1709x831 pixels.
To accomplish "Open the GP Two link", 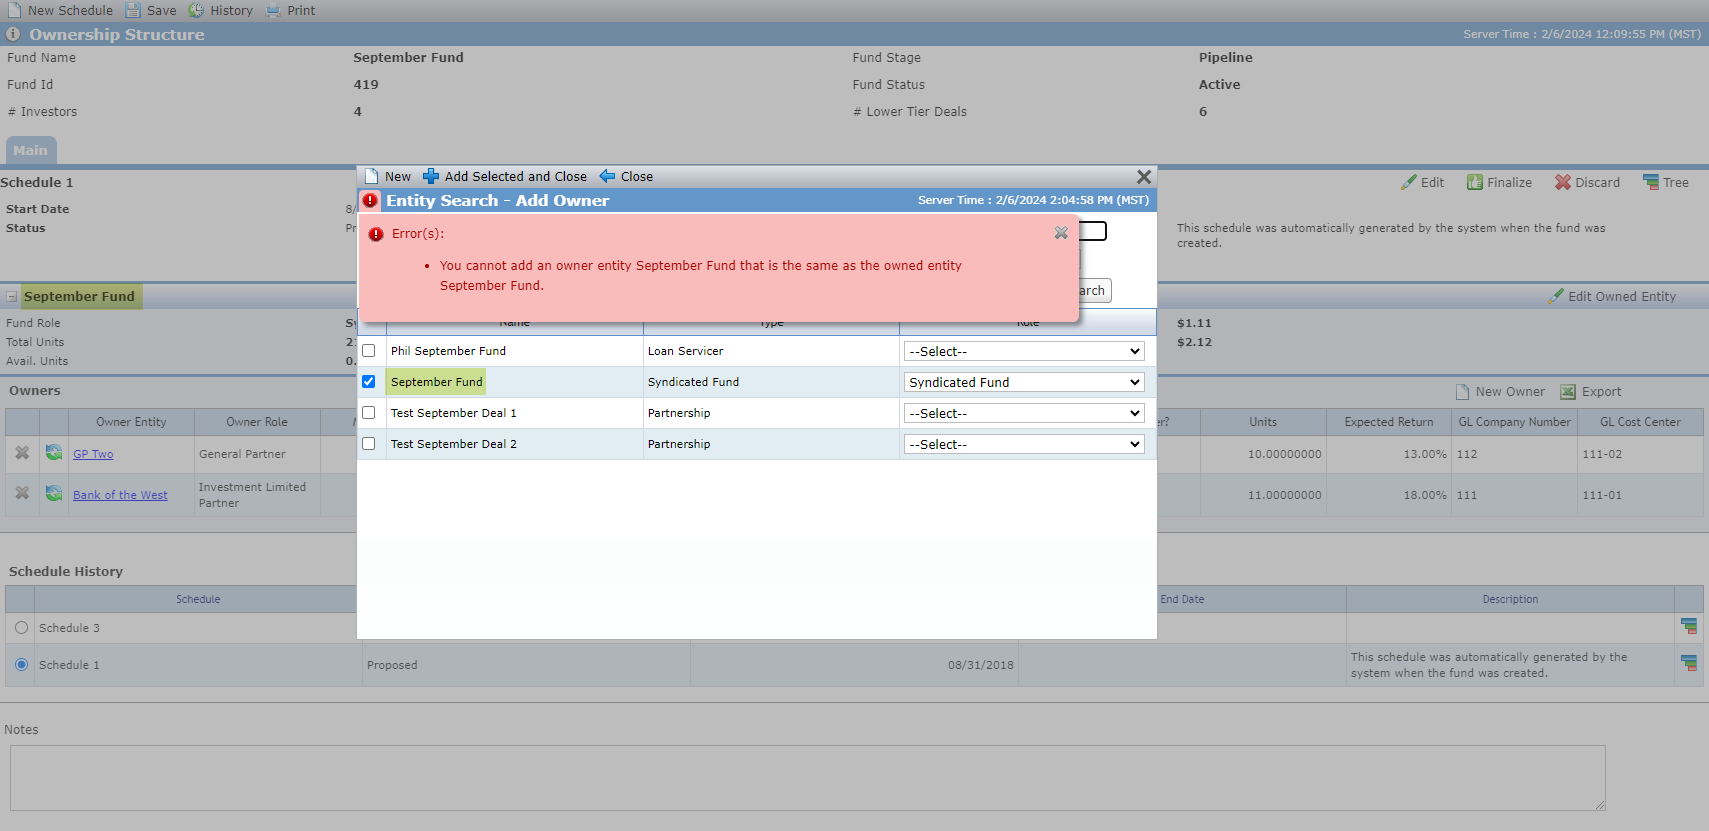I will click(x=93, y=454).
